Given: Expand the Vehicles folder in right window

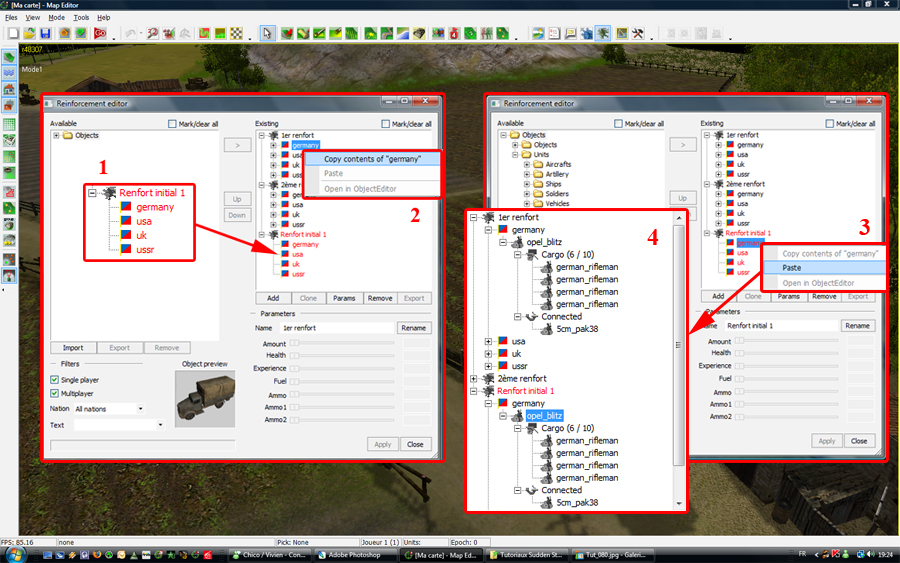Looking at the screenshot, I should click(x=526, y=203).
